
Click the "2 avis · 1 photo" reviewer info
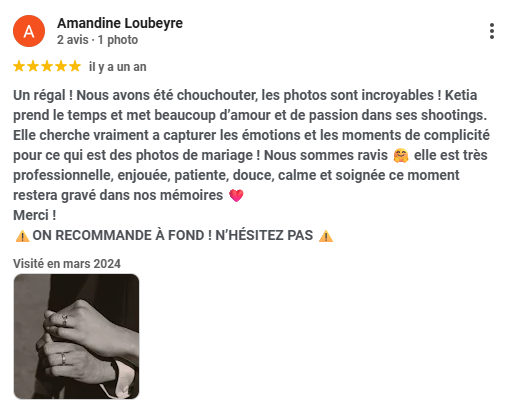[x=97, y=40]
